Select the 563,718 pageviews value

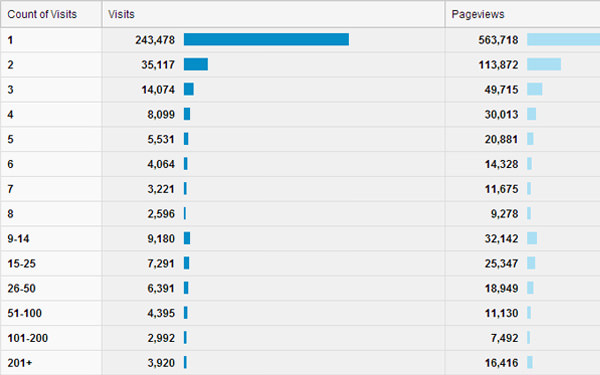pos(498,40)
